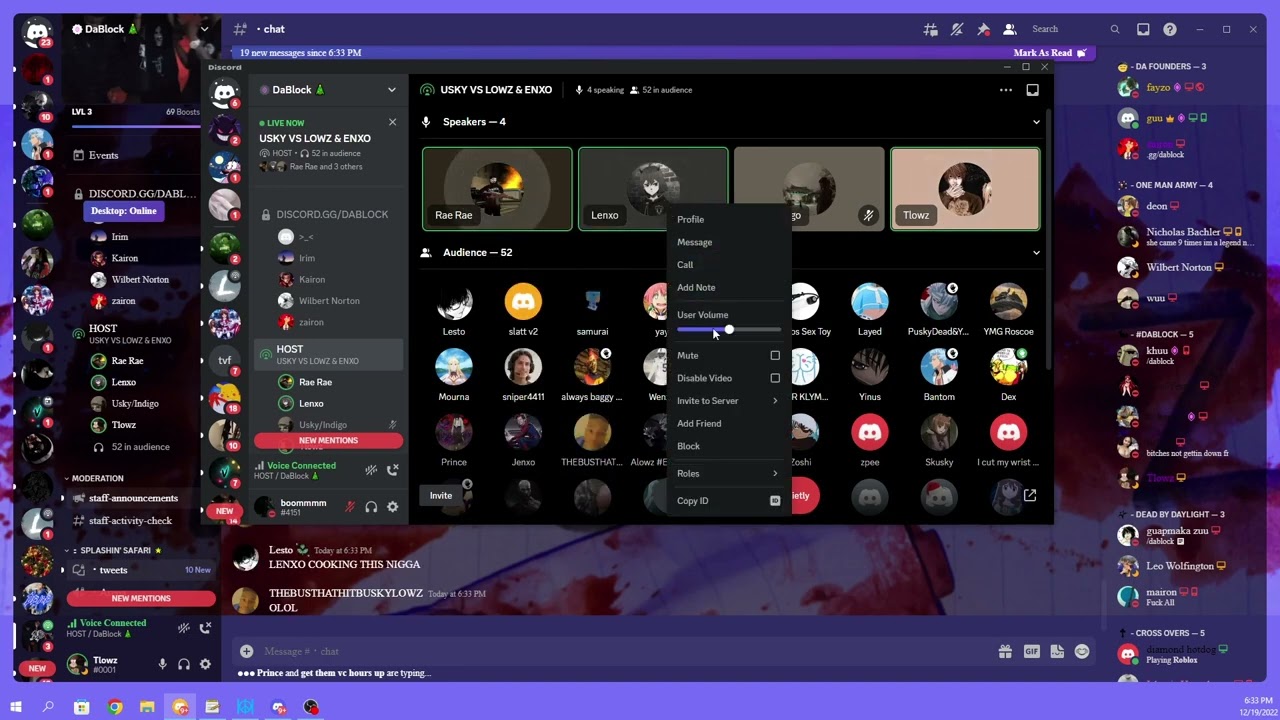
Task: Open more options ellipsis in stage window
Action: click(1006, 90)
